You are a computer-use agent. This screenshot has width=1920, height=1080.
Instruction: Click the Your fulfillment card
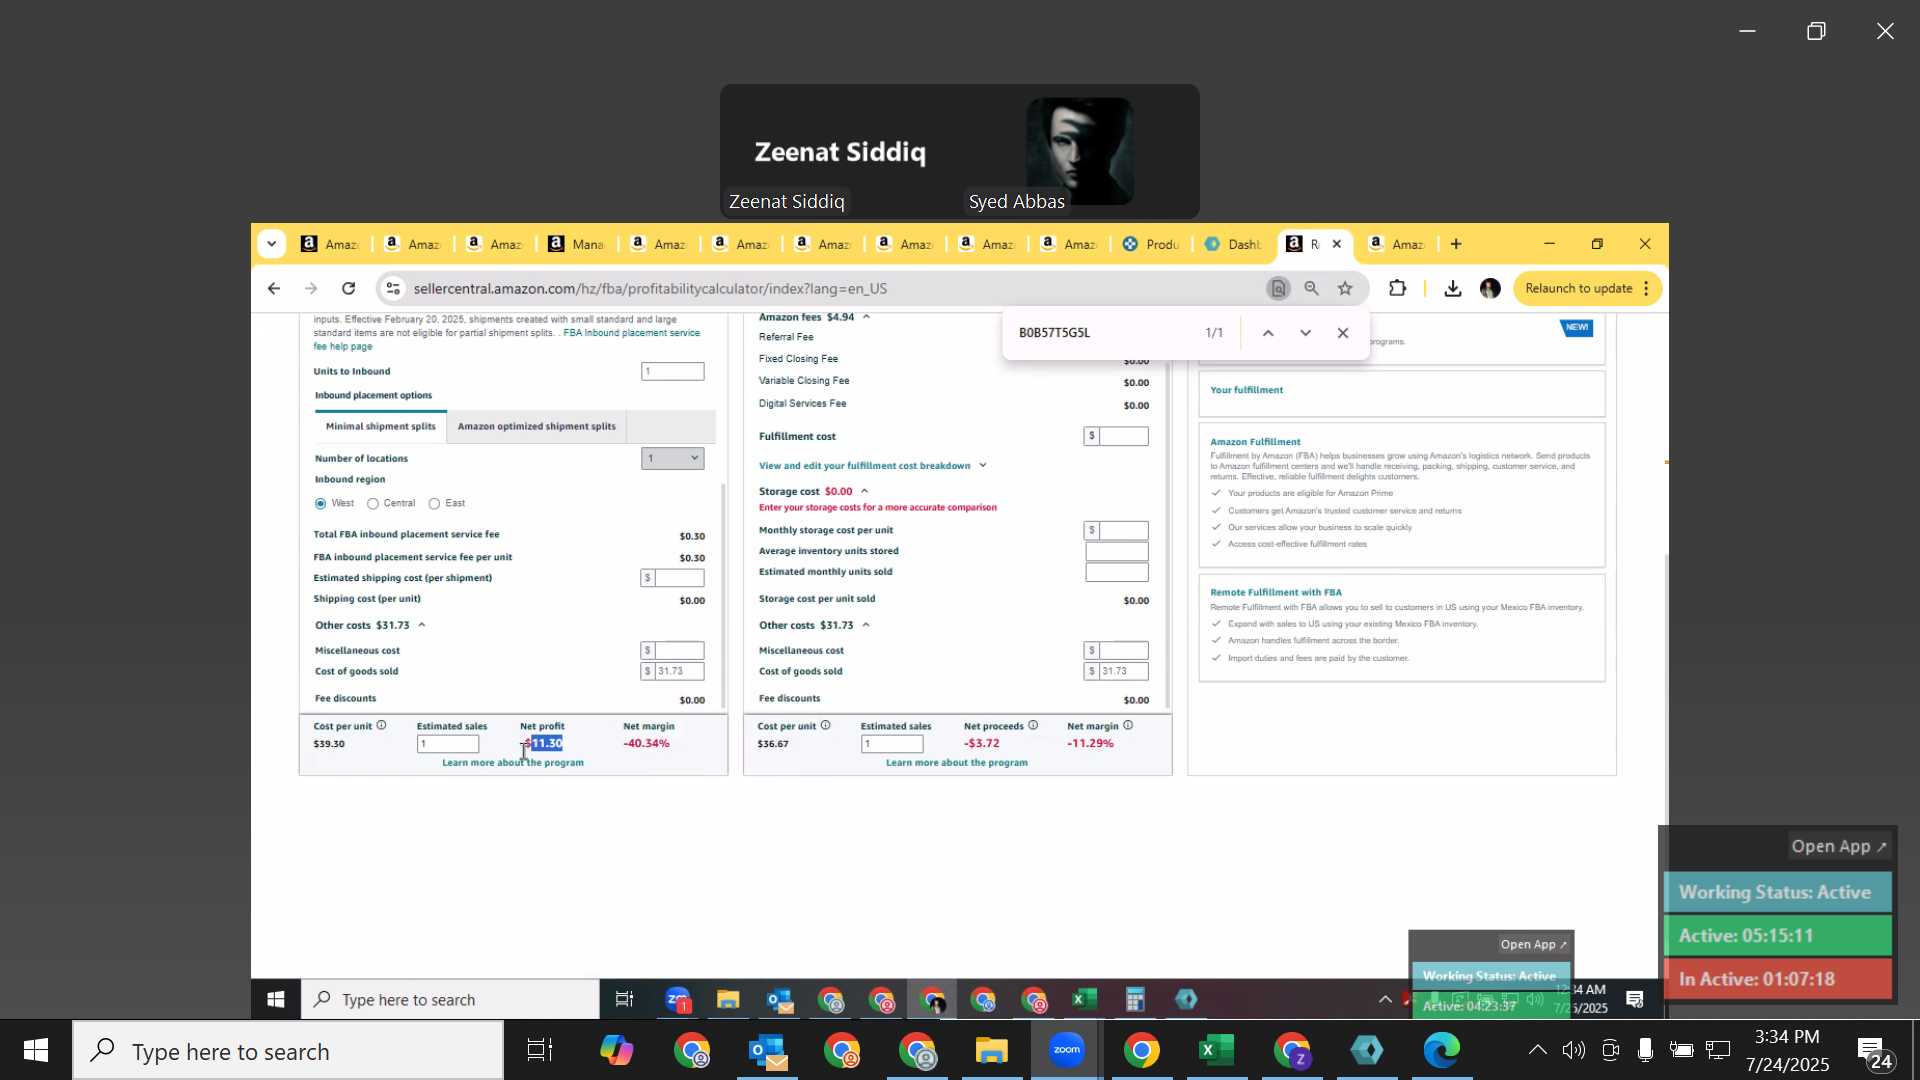[x=1402, y=394]
